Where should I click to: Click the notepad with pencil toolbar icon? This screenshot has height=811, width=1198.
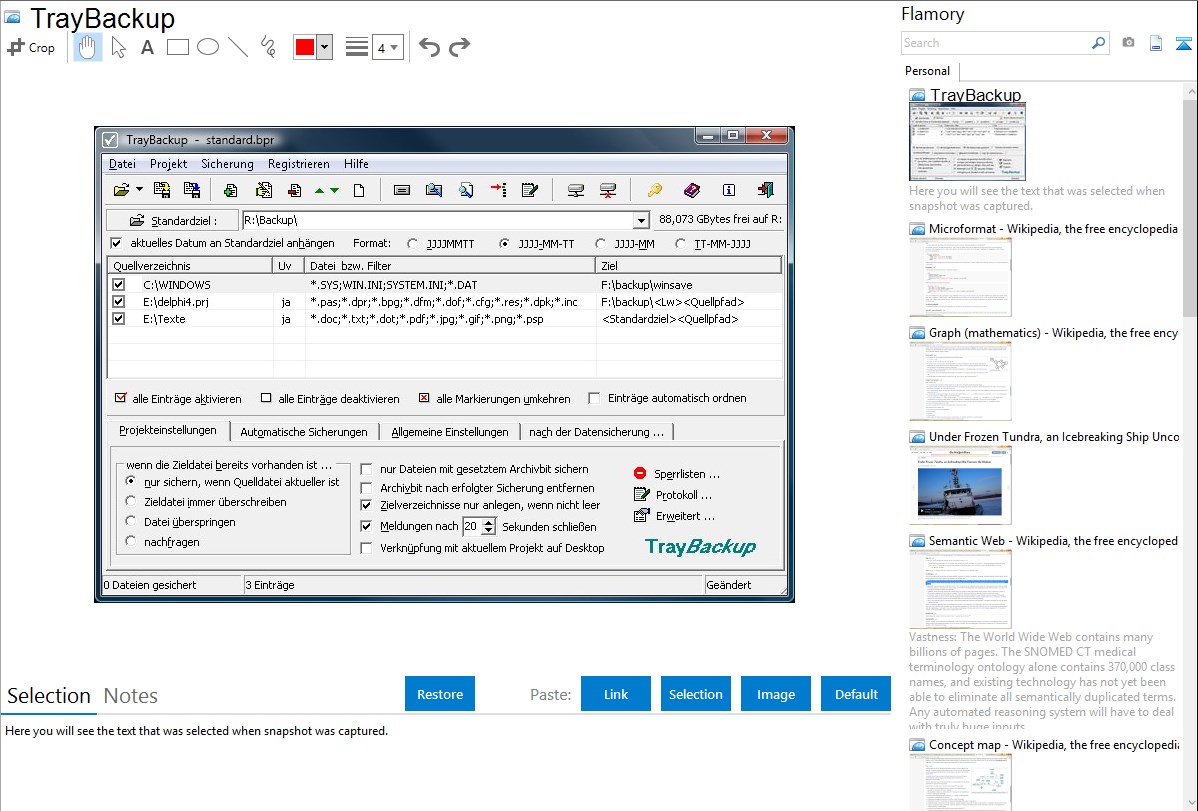(x=529, y=190)
